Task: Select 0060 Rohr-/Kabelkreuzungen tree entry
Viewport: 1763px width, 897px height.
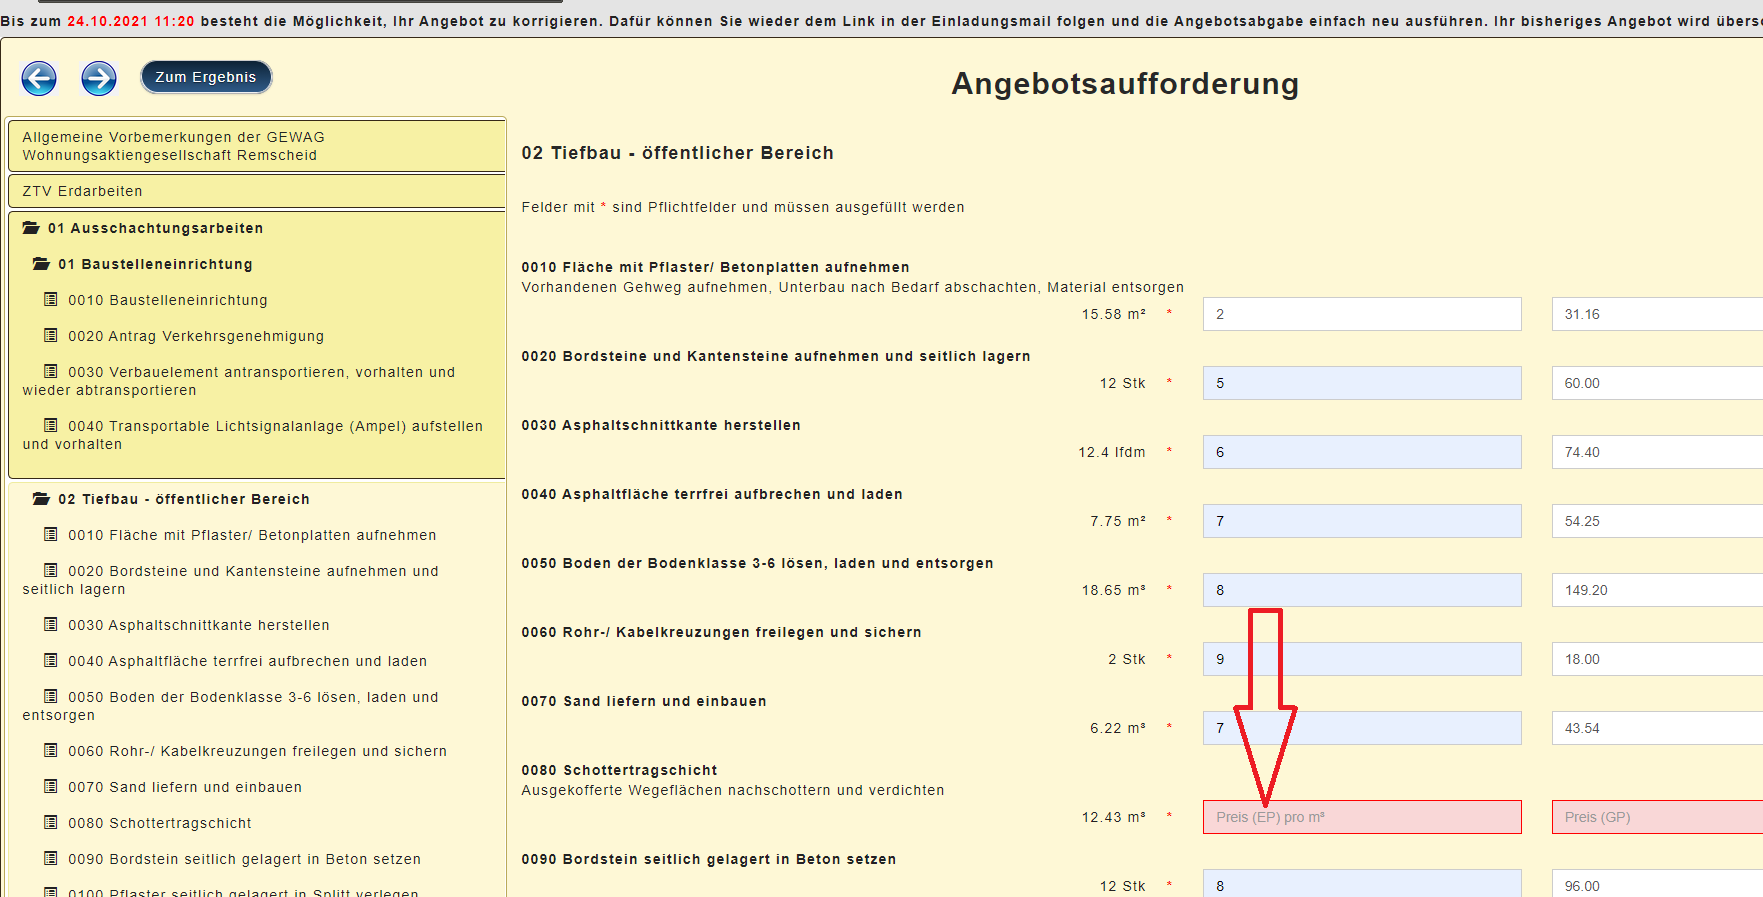Action: 257,751
